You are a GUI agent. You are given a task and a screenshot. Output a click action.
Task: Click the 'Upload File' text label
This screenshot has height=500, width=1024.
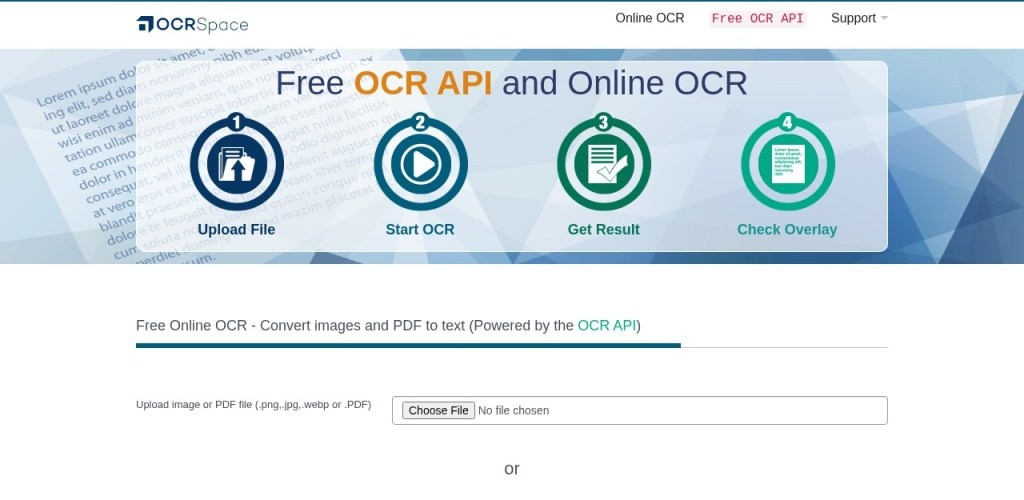(x=236, y=229)
